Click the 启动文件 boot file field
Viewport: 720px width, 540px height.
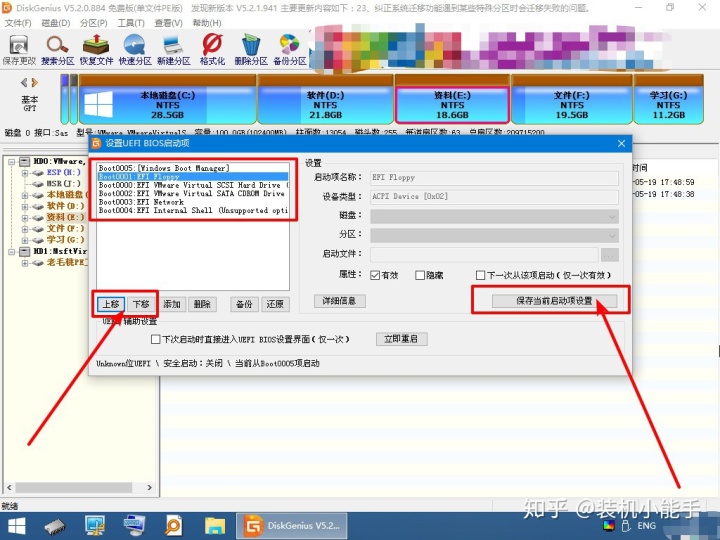tap(484, 254)
